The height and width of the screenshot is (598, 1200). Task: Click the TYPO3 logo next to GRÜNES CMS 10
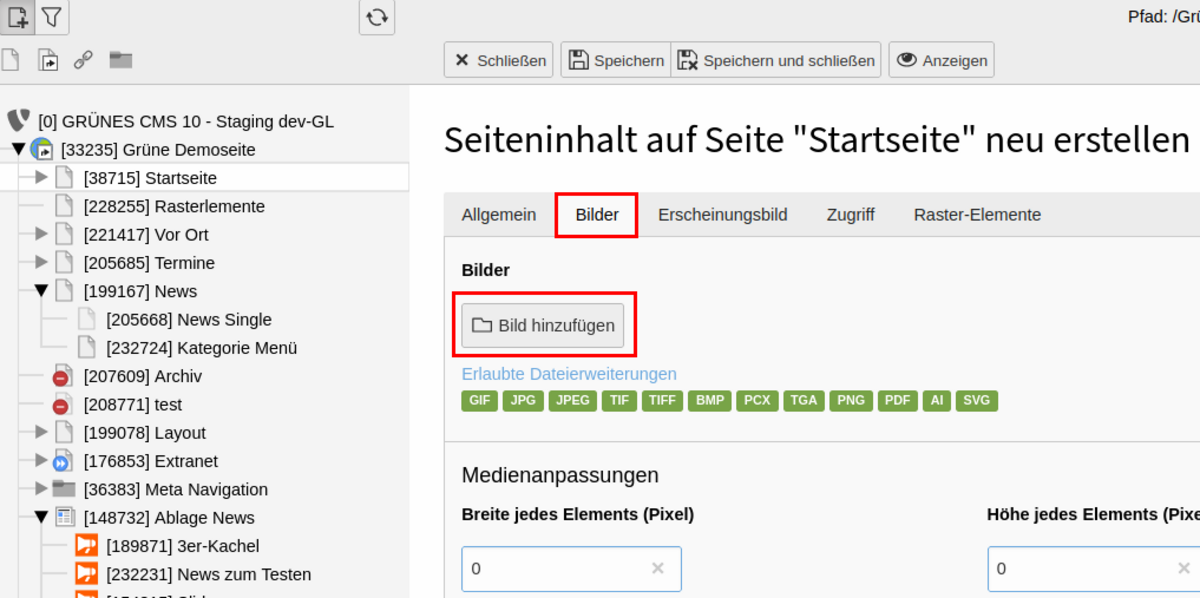pyautogui.click(x=18, y=121)
